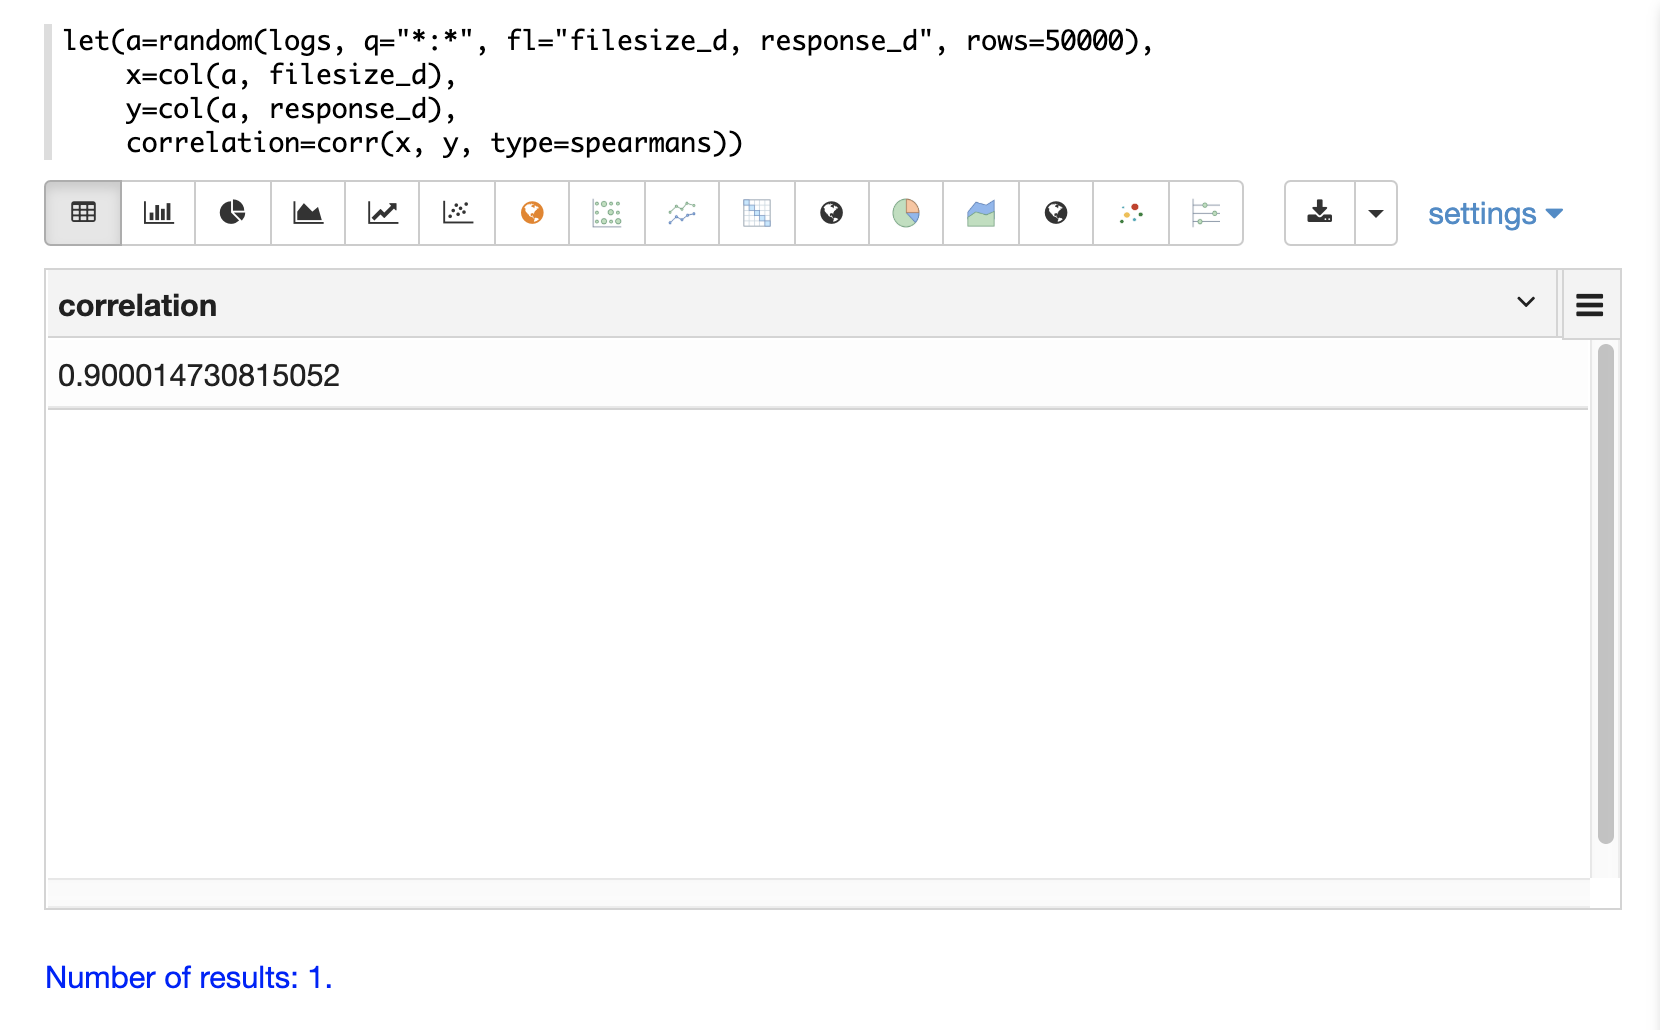1660x1030 pixels.
Task: Select the bar chart visualization
Action: point(158,213)
